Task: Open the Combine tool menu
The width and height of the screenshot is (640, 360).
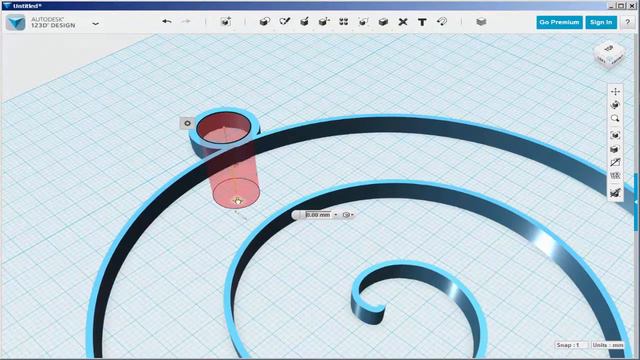Action: coord(383,22)
